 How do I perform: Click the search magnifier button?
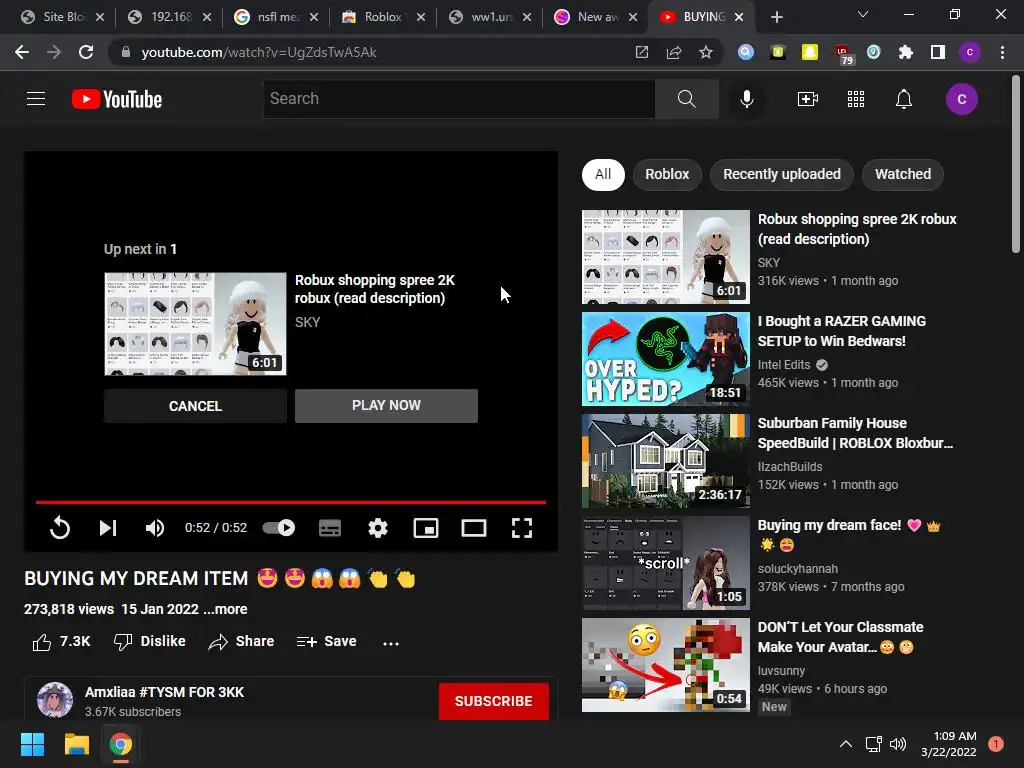click(x=686, y=99)
